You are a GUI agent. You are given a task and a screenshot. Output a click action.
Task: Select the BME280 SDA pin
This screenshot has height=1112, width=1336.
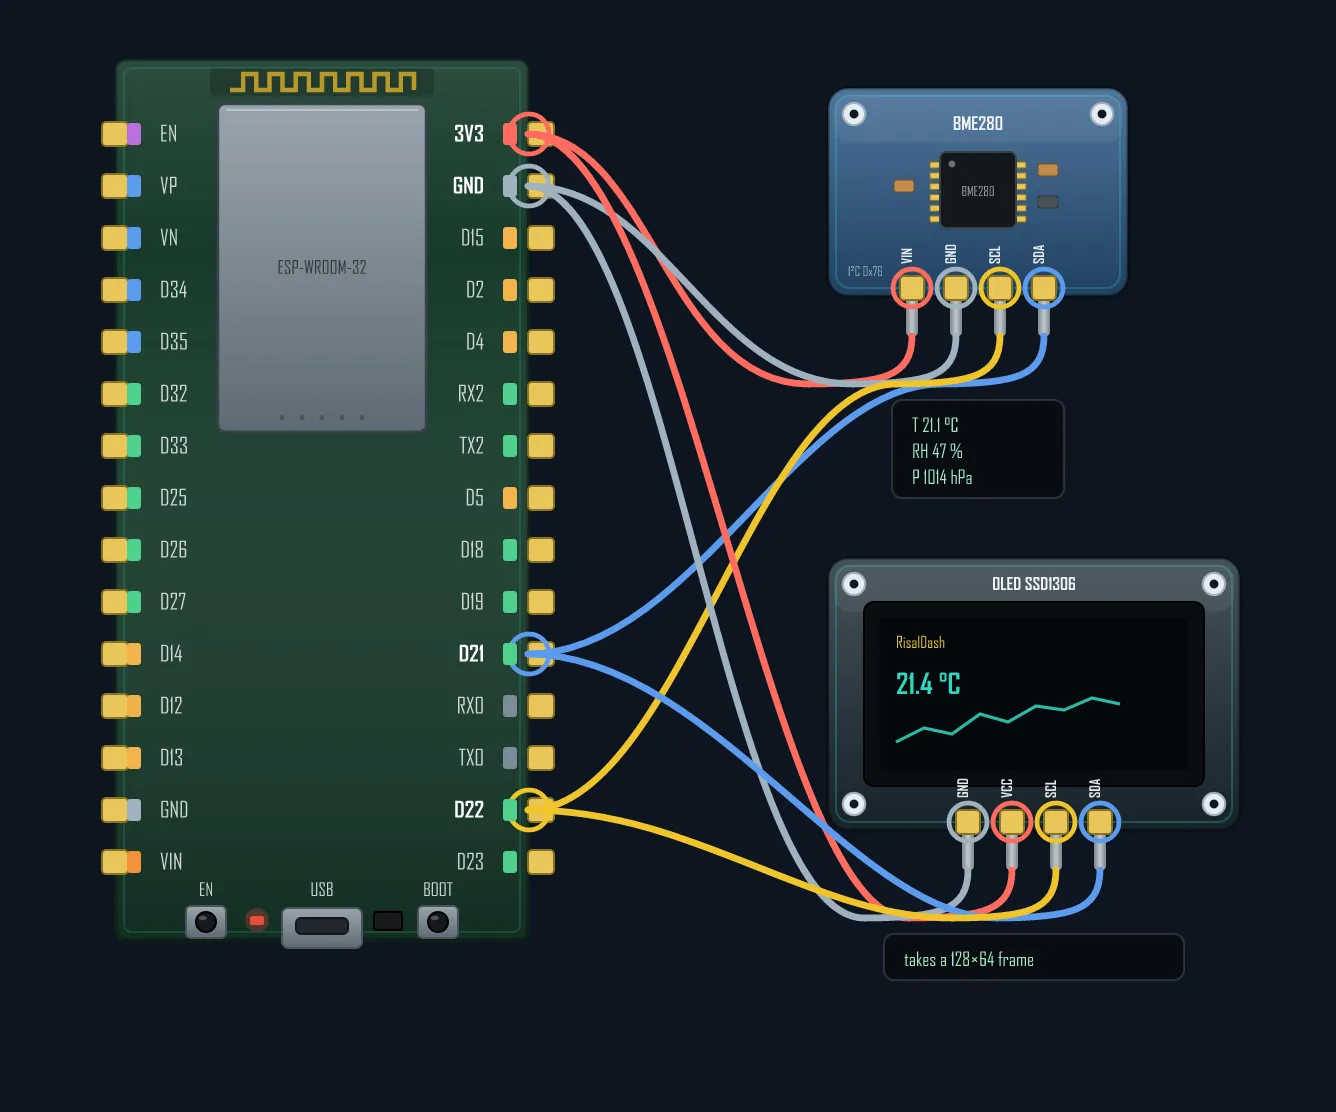point(1043,288)
